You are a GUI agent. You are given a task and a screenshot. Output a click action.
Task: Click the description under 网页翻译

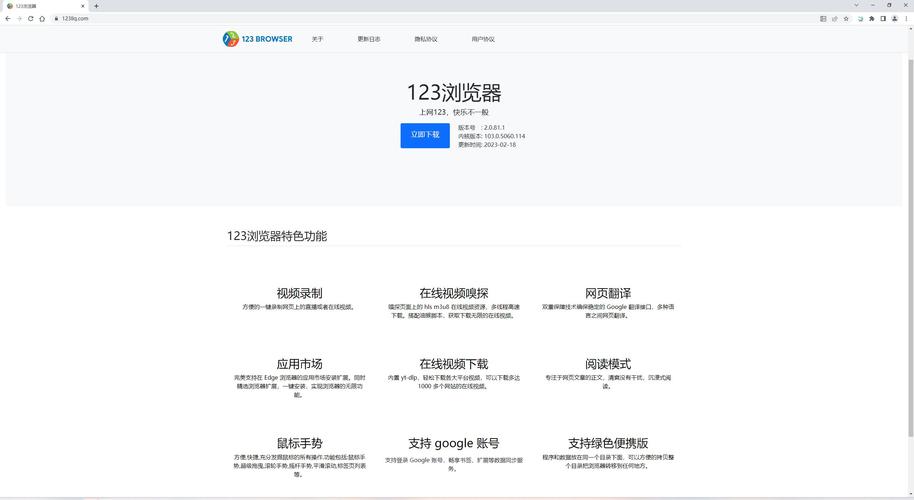(608, 311)
